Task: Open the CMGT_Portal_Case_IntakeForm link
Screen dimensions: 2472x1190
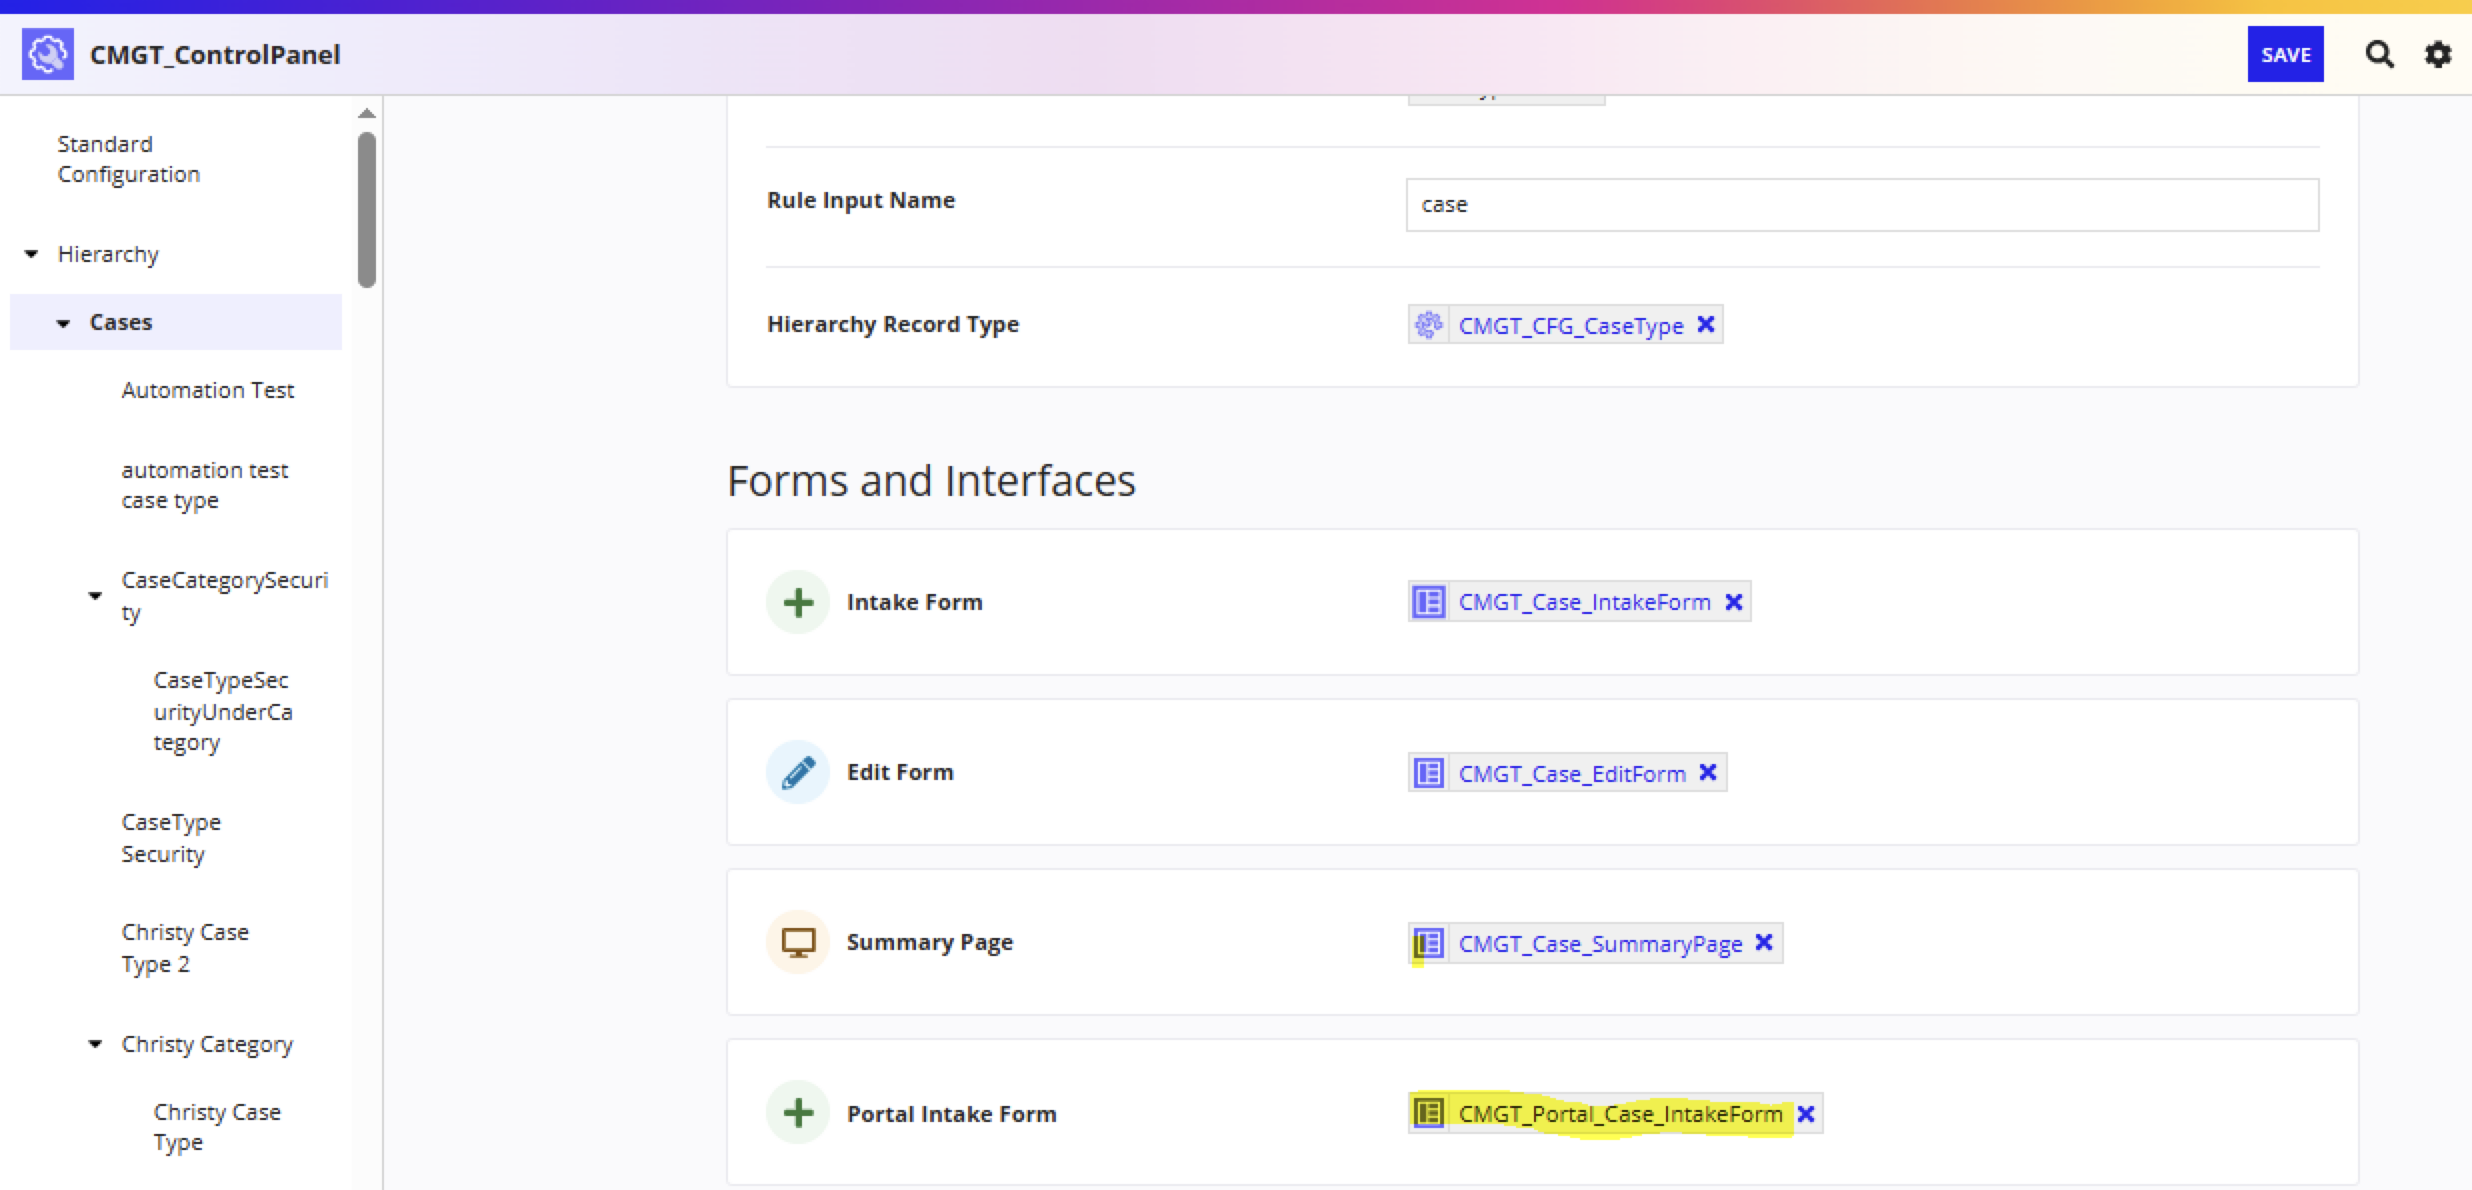Action: (1620, 1114)
